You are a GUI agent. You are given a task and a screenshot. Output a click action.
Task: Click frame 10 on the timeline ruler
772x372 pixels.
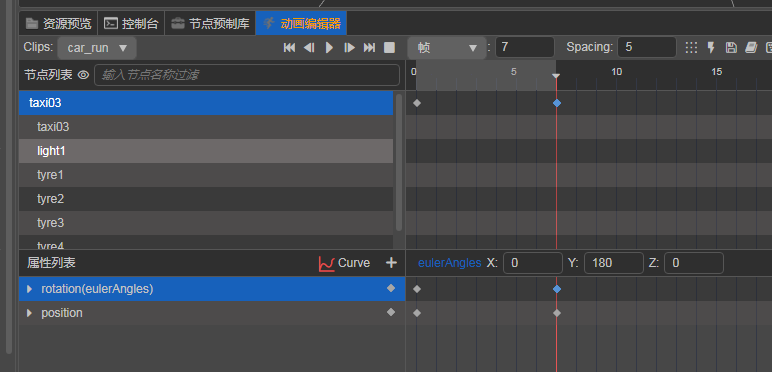(616, 72)
